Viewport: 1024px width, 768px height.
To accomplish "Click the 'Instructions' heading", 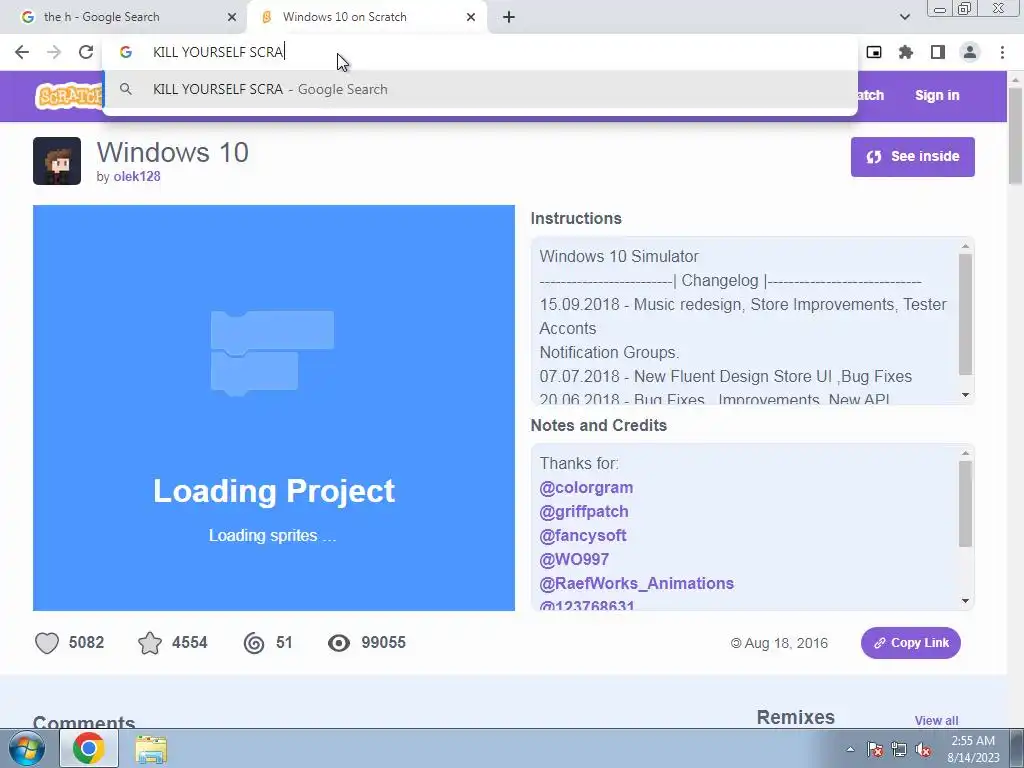I will 576,219.
